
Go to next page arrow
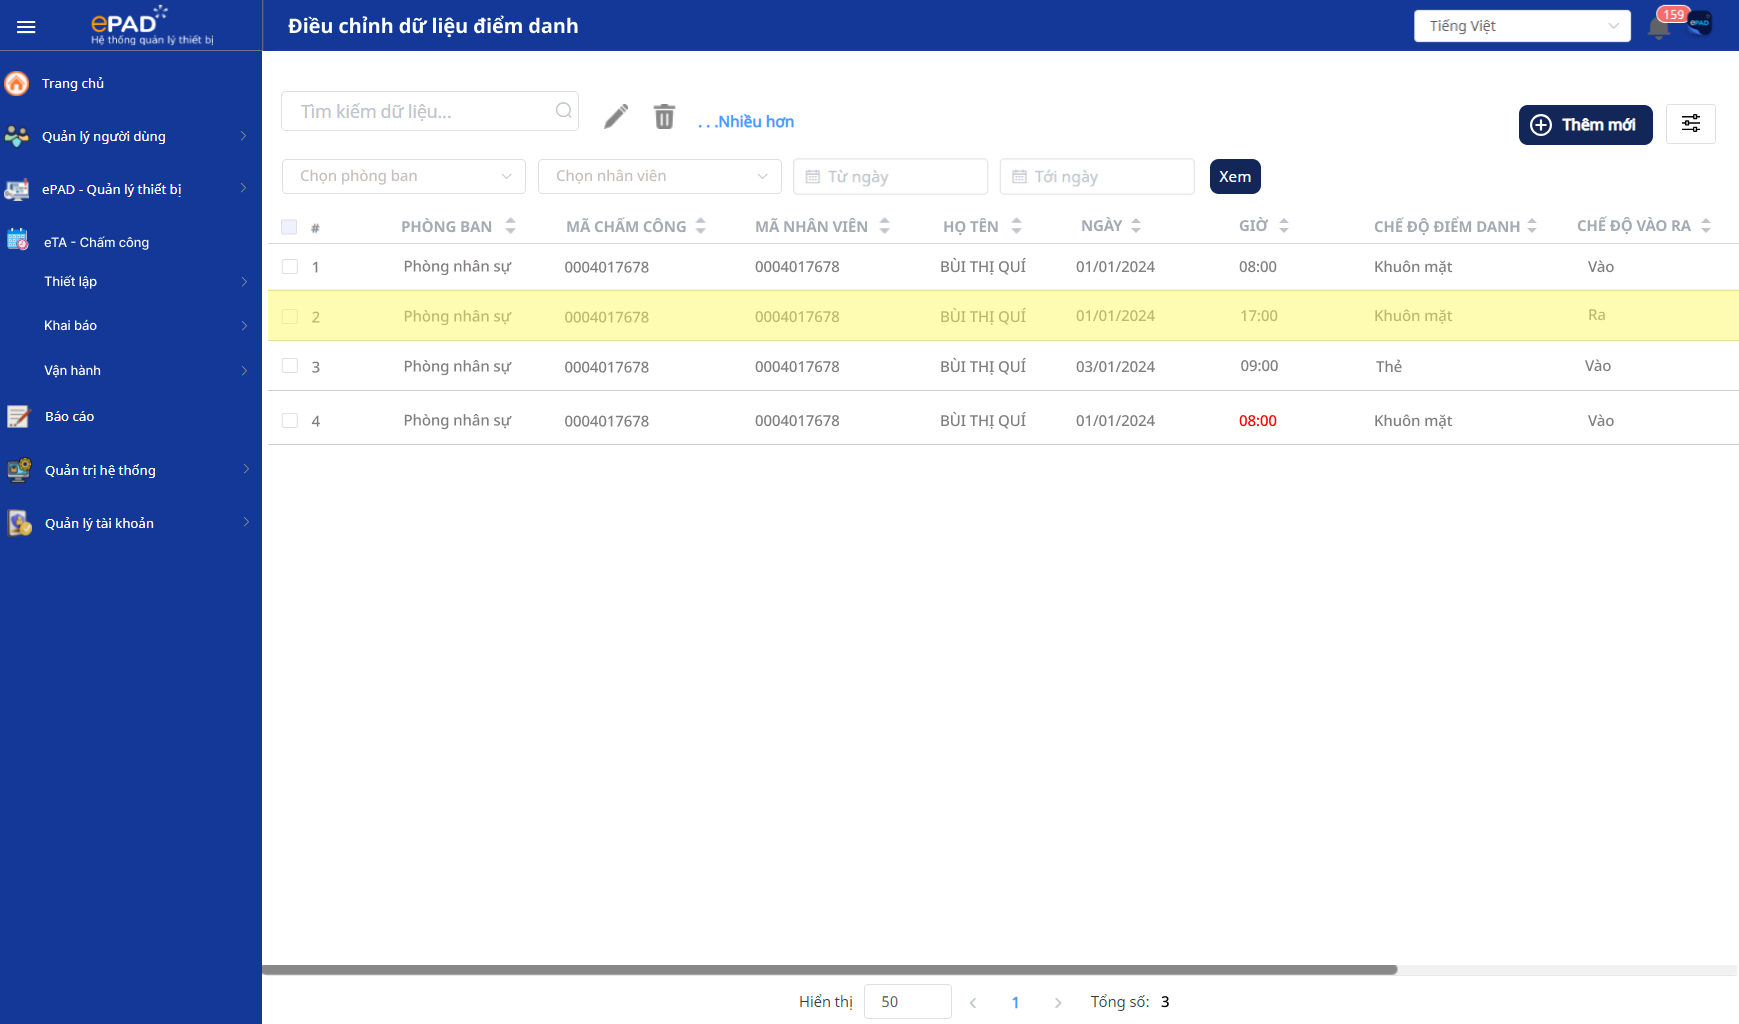(x=1058, y=1002)
